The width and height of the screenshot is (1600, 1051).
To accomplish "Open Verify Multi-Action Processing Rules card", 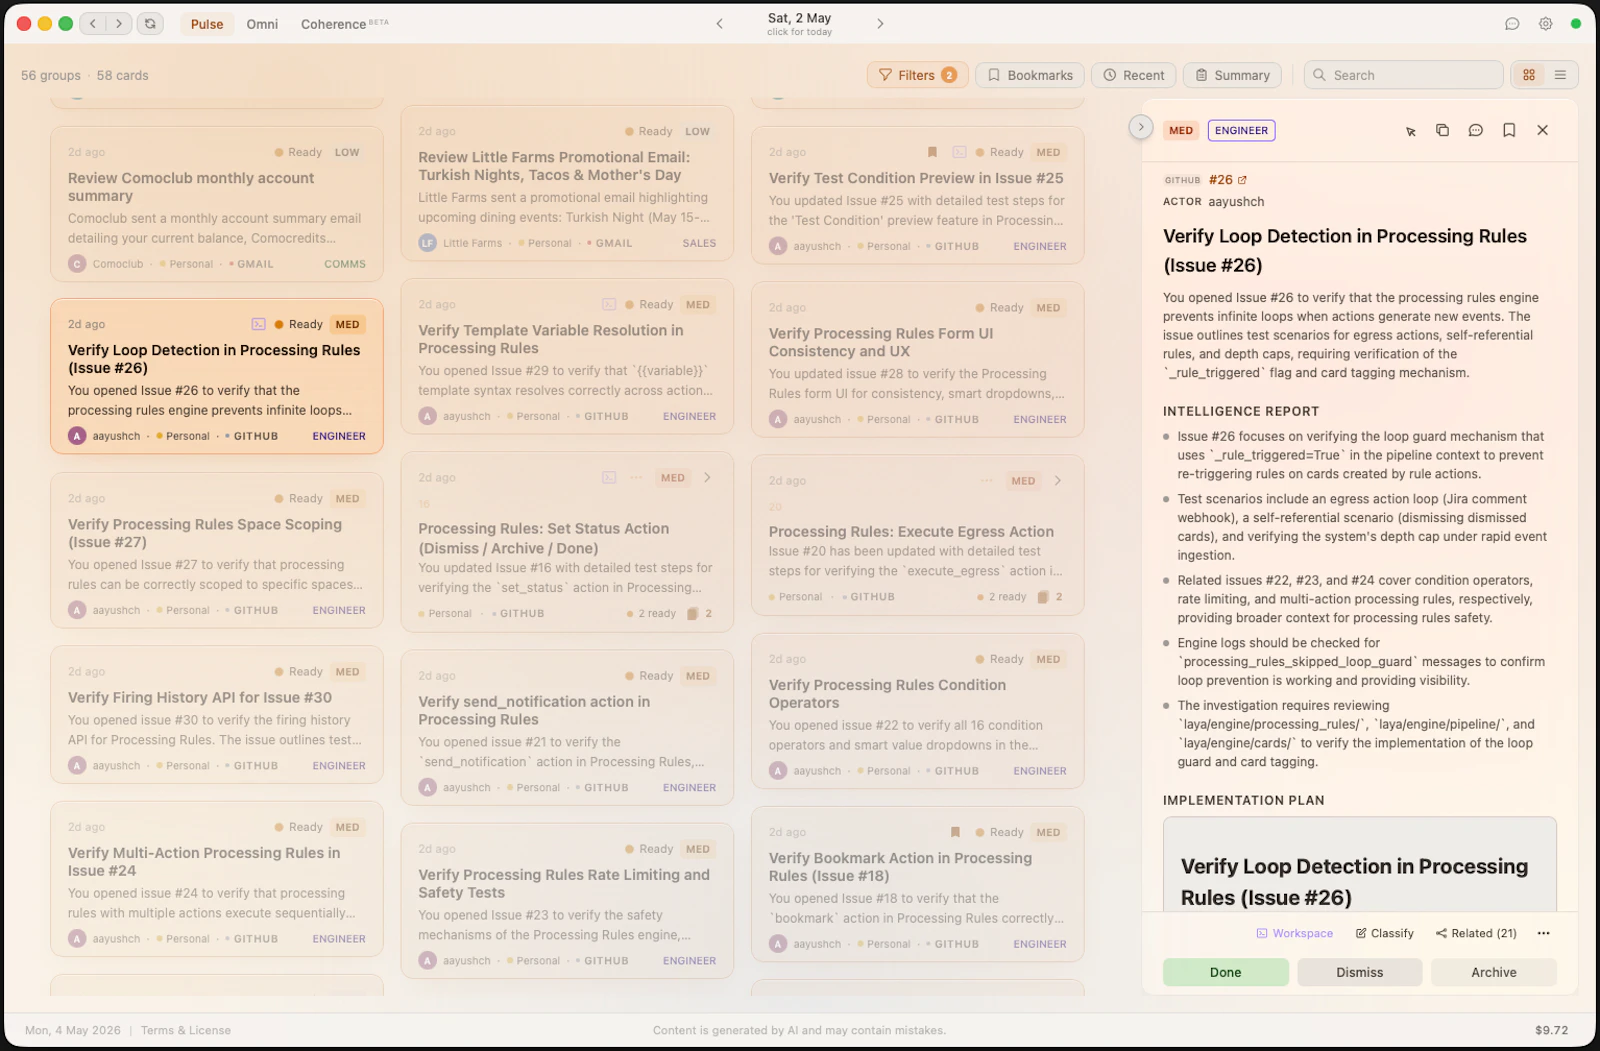I will point(216,878).
